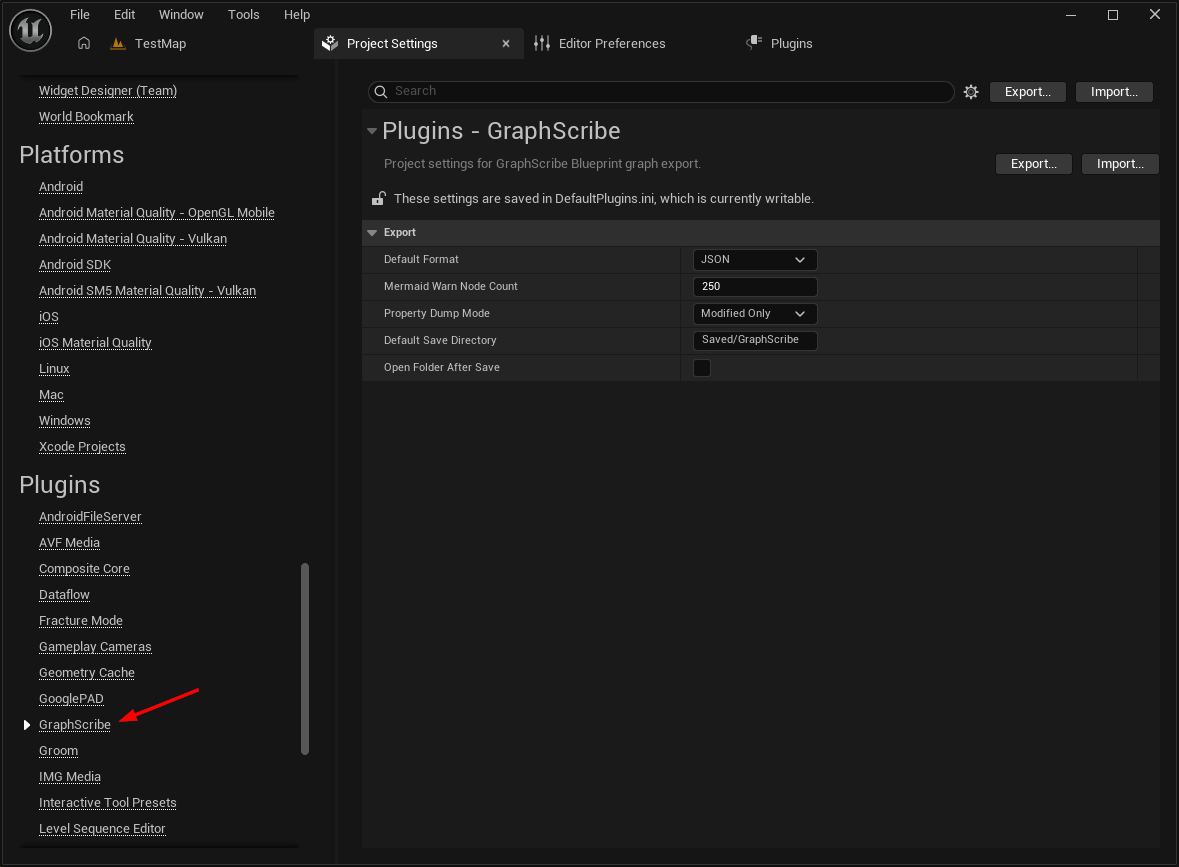
Task: Open Android Material Quality - Vulkan
Action: pyautogui.click(x=132, y=238)
